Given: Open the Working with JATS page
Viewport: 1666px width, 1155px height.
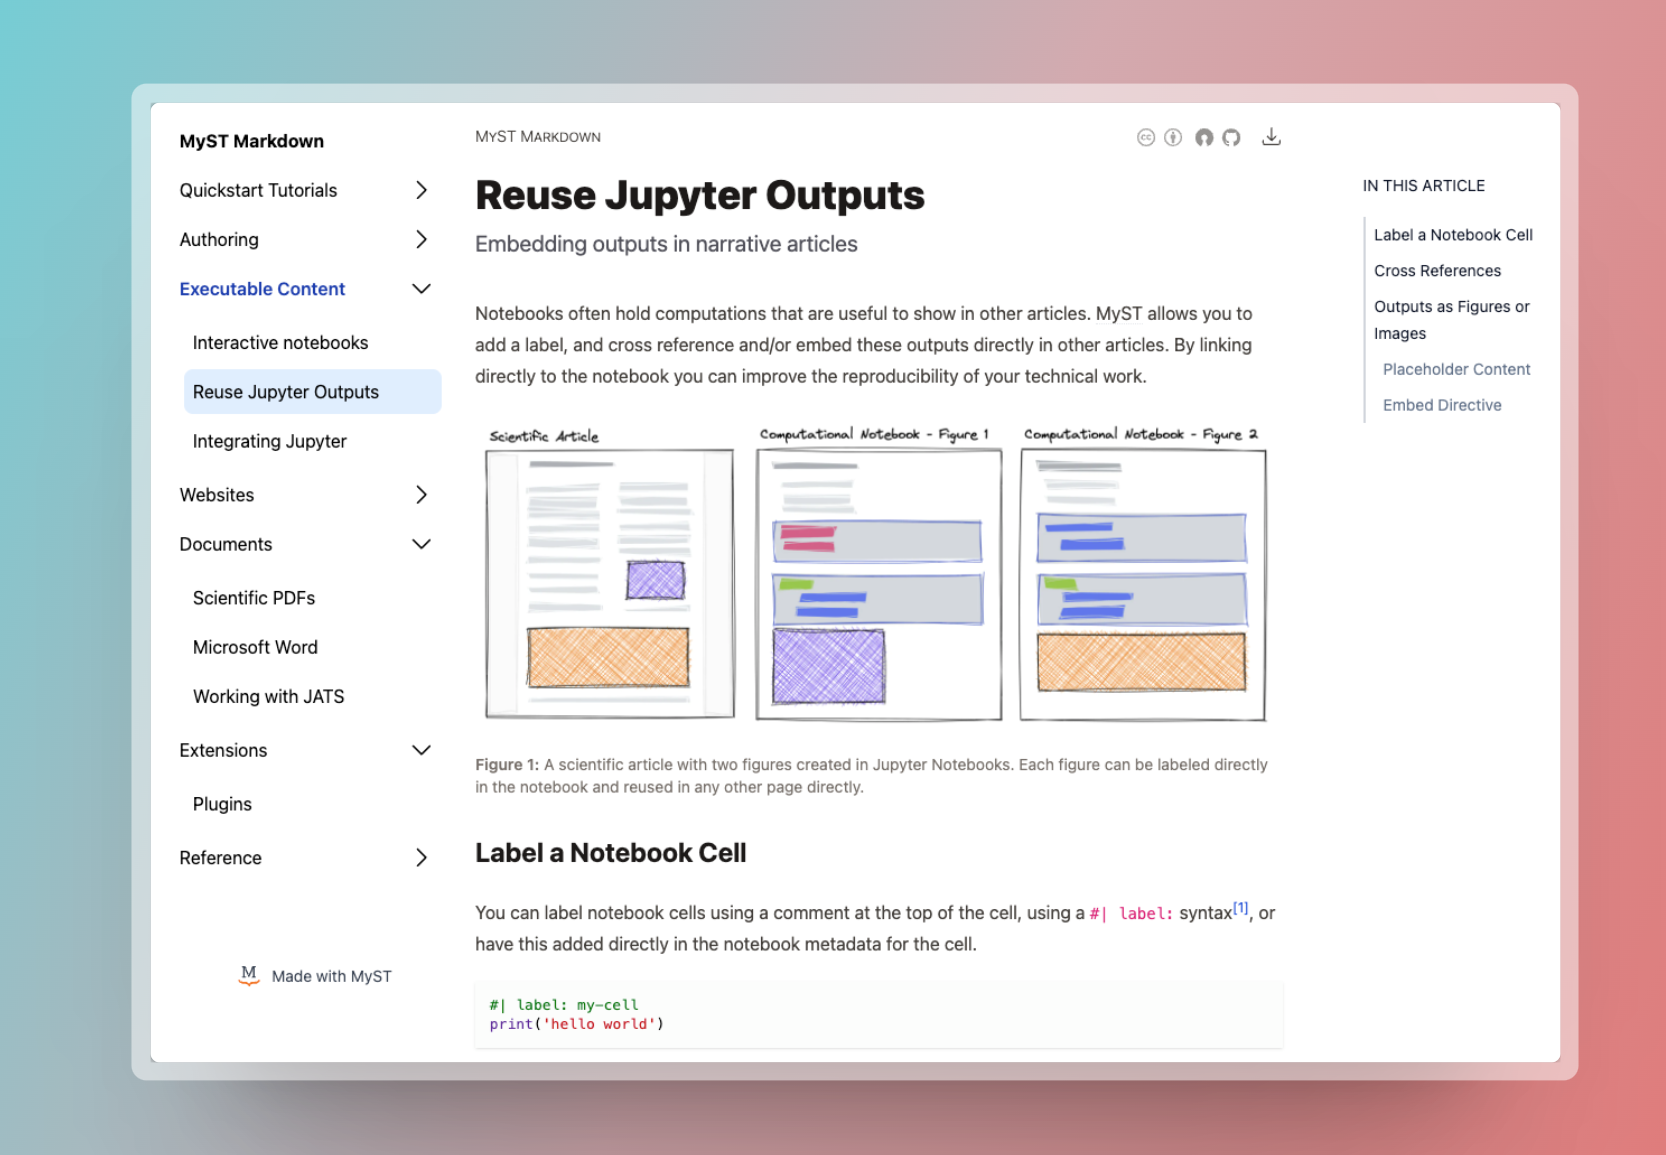Looking at the screenshot, I should pos(268,696).
